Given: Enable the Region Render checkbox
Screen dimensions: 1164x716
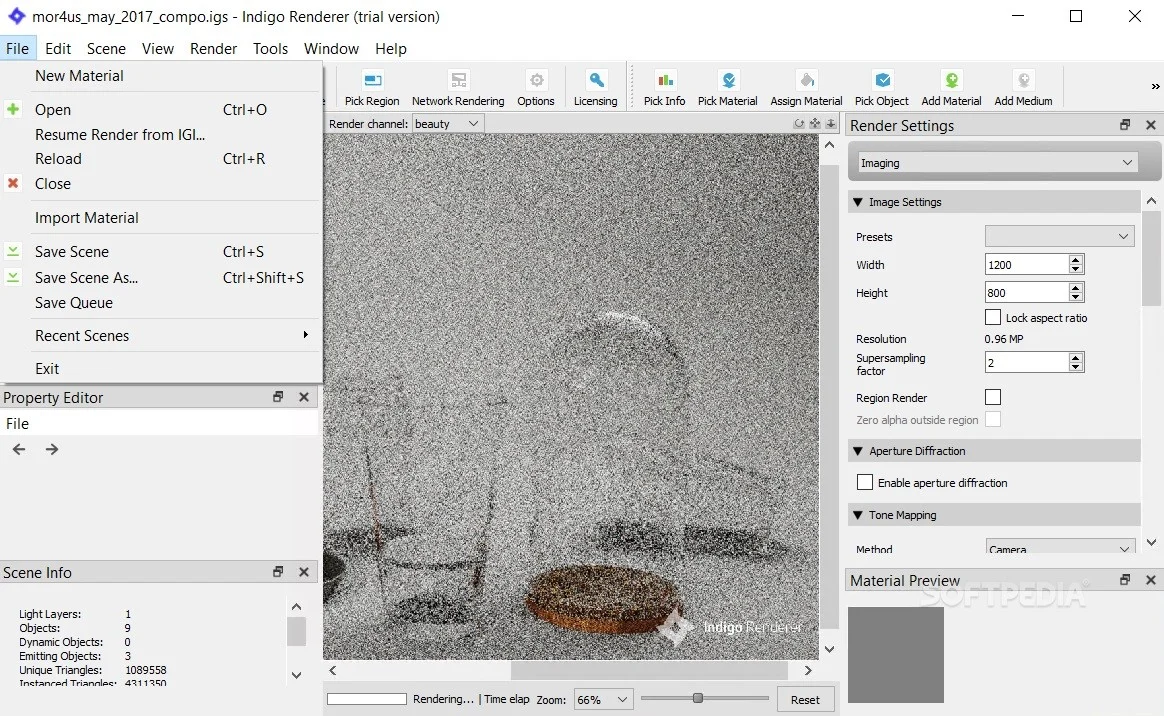Looking at the screenshot, I should coord(993,398).
